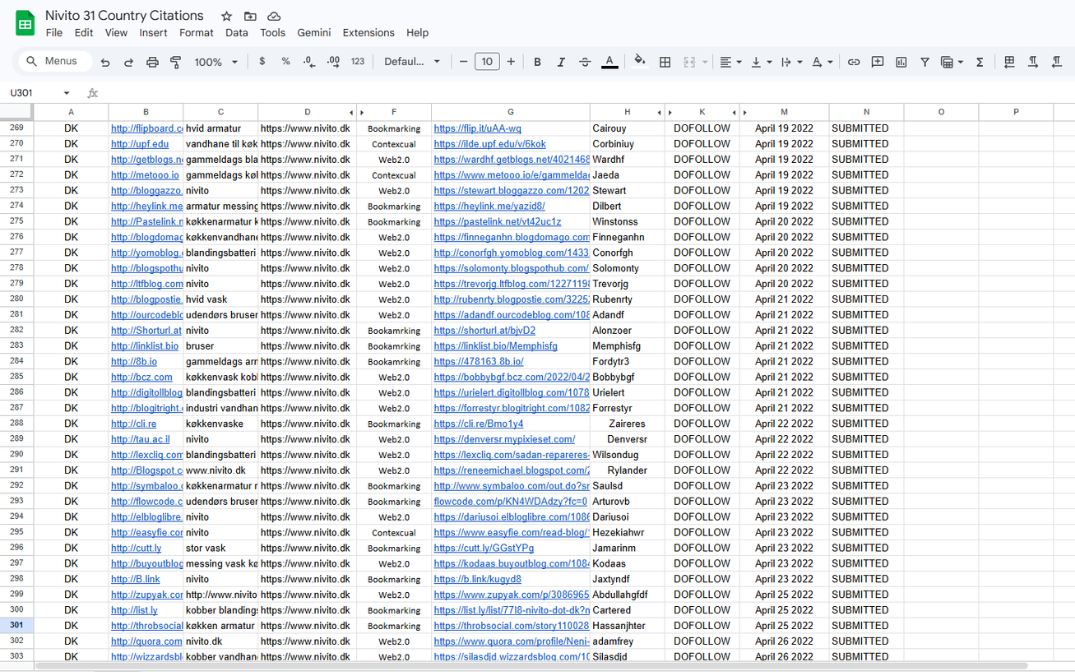Print the spreadsheet using the printer icon
1075x672 pixels.
tap(152, 62)
